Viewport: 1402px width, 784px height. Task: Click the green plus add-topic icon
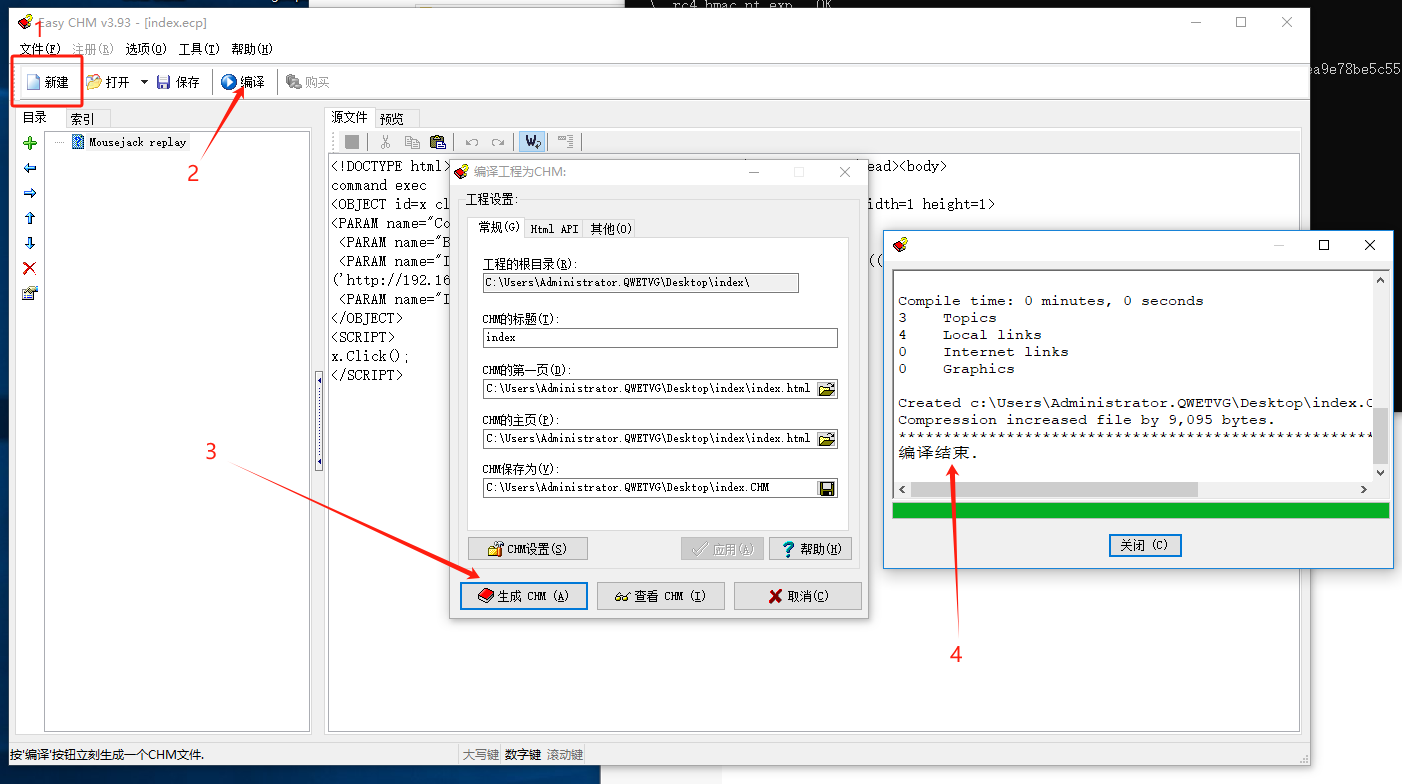tap(30, 143)
